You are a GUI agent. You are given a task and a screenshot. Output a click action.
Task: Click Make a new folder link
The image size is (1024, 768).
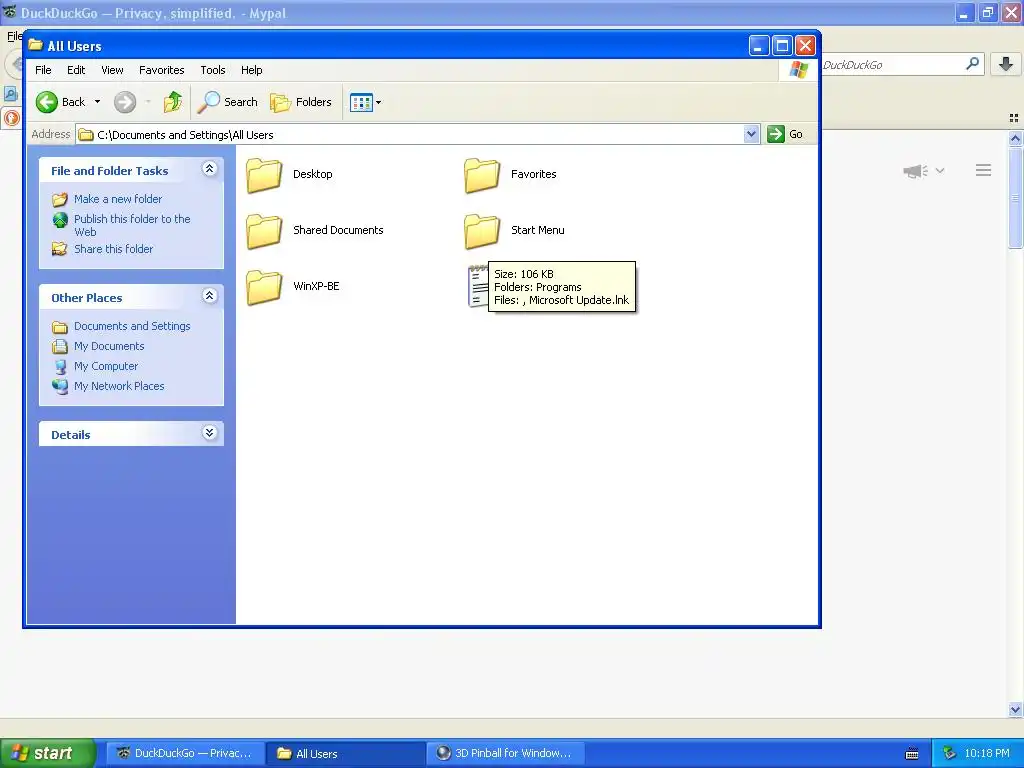pos(118,199)
